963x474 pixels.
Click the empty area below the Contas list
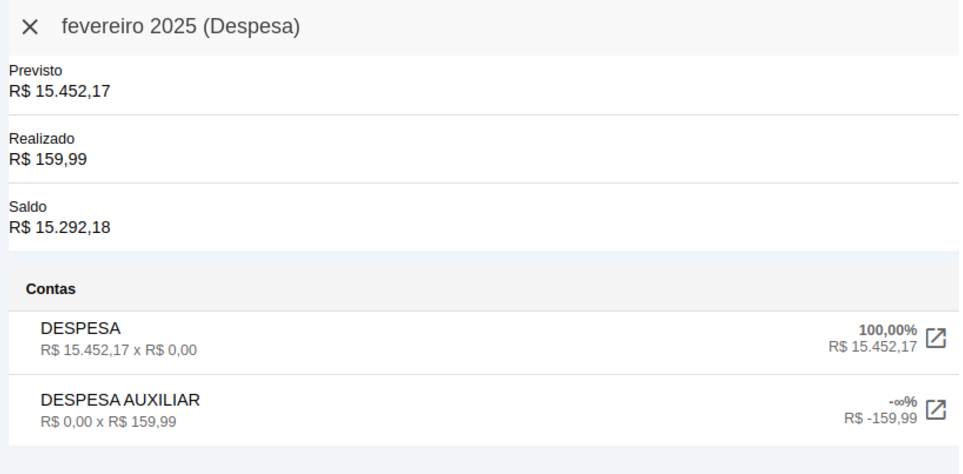pos(483,460)
